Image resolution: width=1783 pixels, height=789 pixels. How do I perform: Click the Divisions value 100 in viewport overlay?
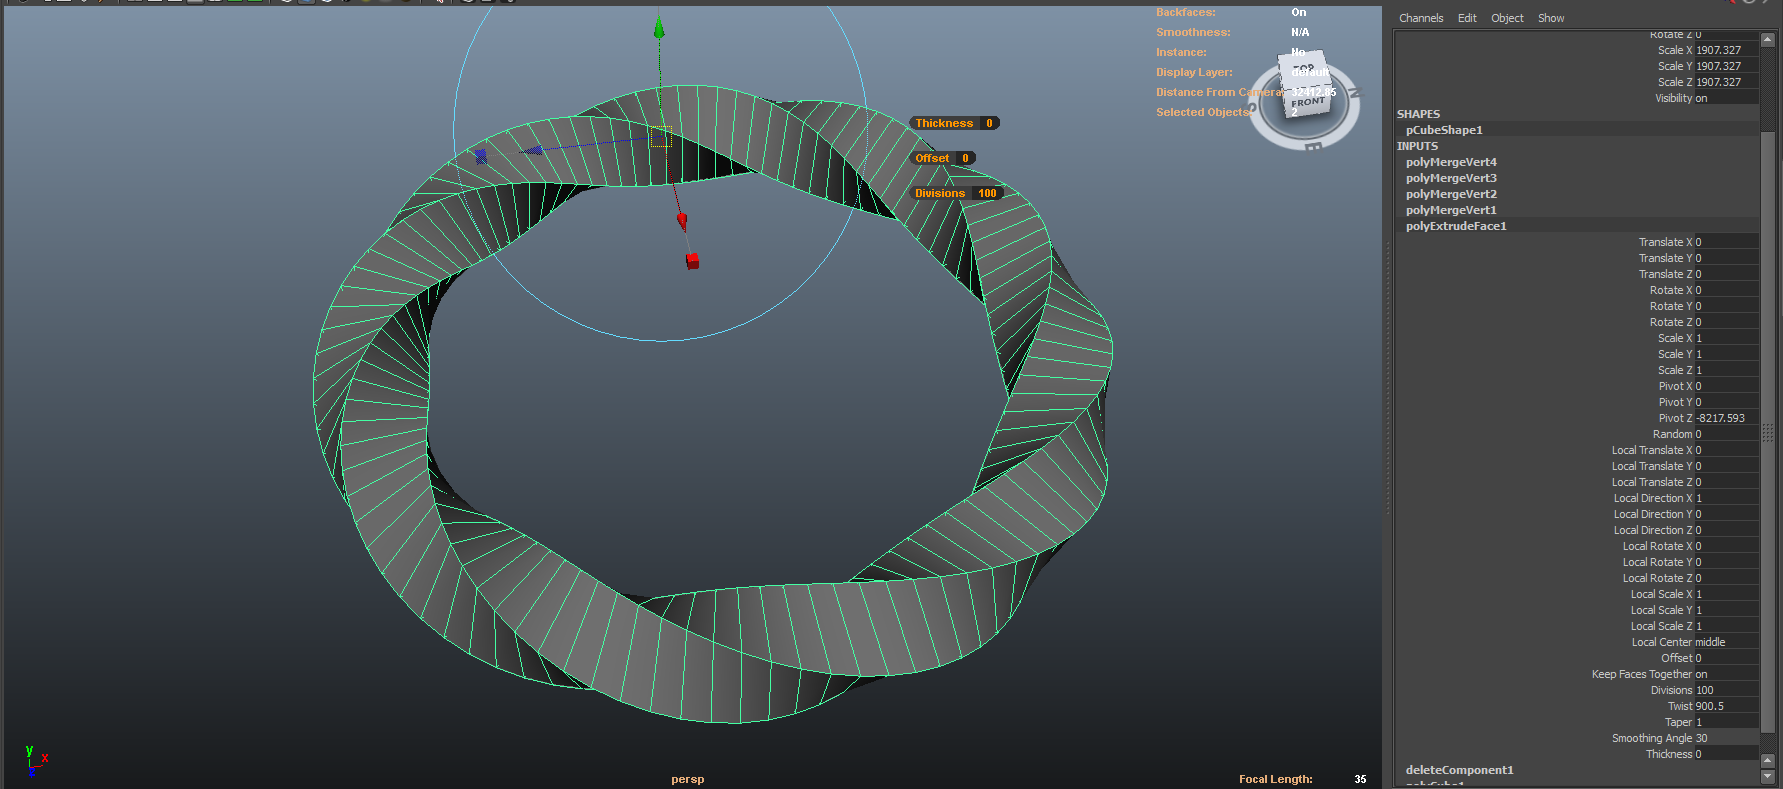(987, 193)
